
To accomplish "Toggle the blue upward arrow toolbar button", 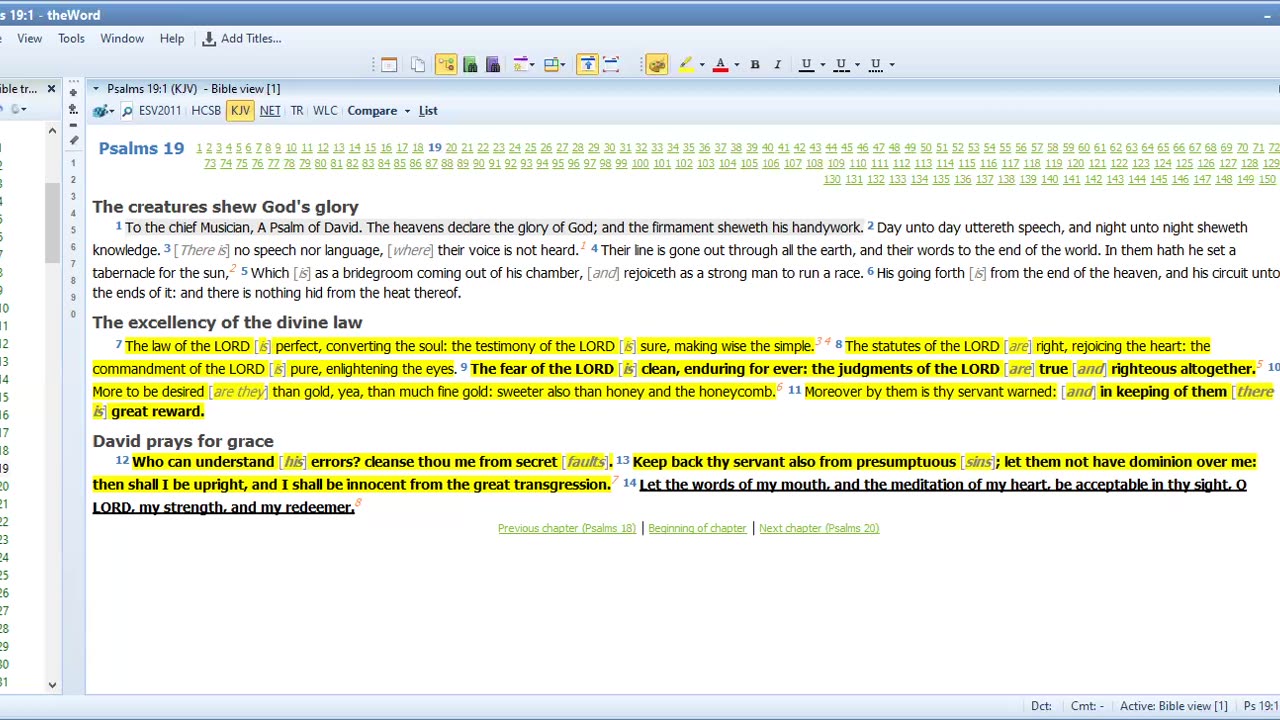I will pos(587,64).
